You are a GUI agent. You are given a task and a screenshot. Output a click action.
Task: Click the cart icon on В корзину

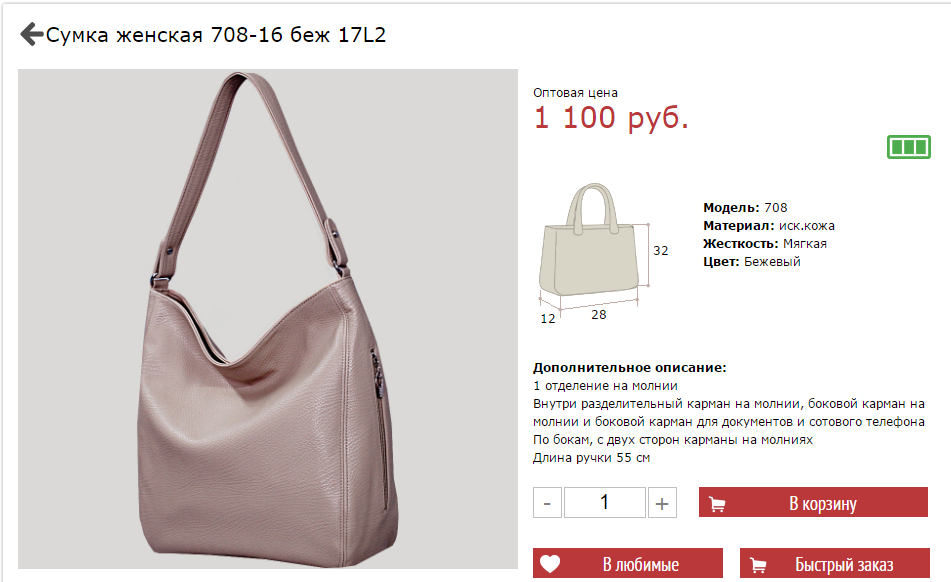(x=717, y=504)
